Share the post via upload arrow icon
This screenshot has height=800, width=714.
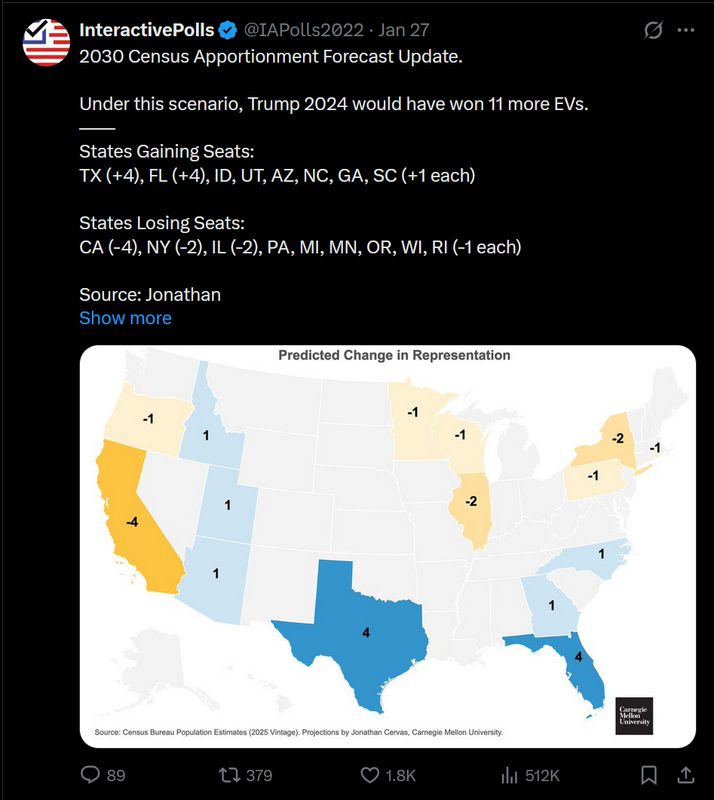(x=685, y=775)
